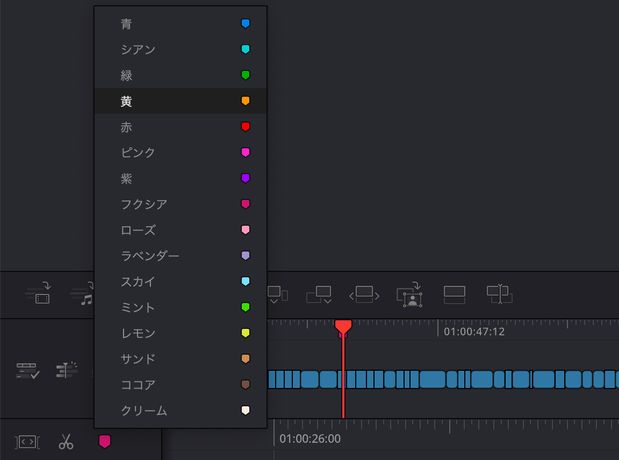619x460 pixels.
Task: Toggle the timeline options checklist icon
Action: point(27,370)
